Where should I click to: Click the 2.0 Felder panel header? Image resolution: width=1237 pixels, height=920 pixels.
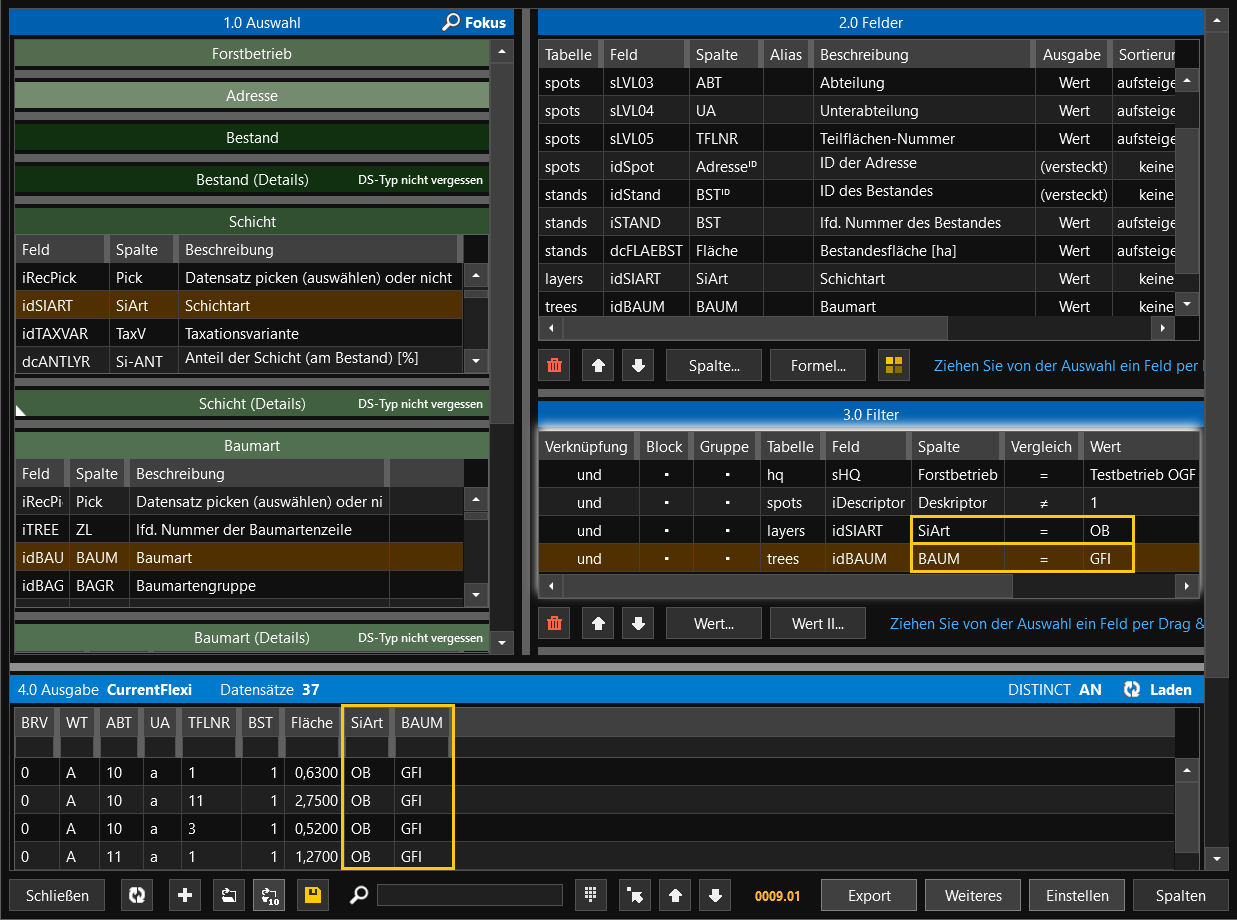point(870,22)
